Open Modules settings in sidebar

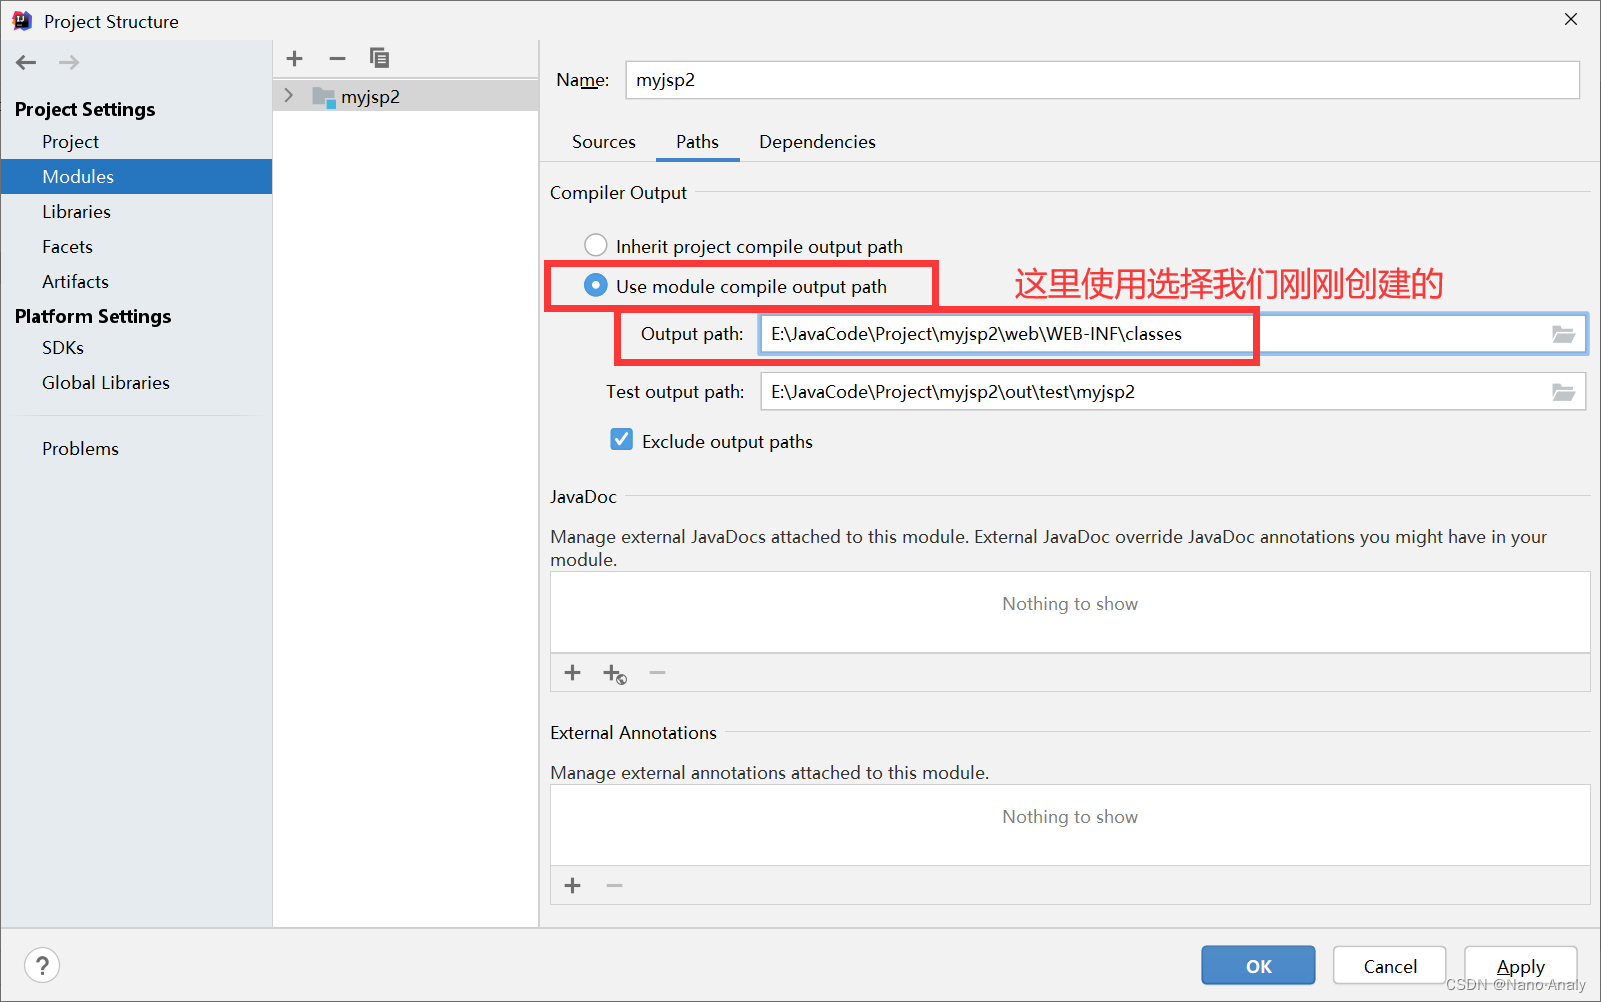pyautogui.click(x=136, y=177)
